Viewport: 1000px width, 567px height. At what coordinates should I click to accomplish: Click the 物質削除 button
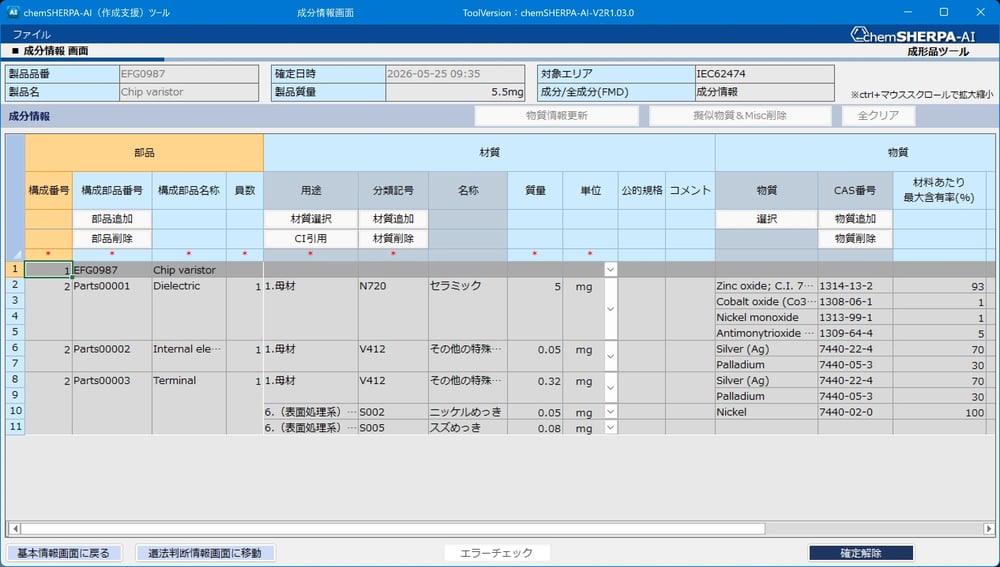click(x=855, y=239)
